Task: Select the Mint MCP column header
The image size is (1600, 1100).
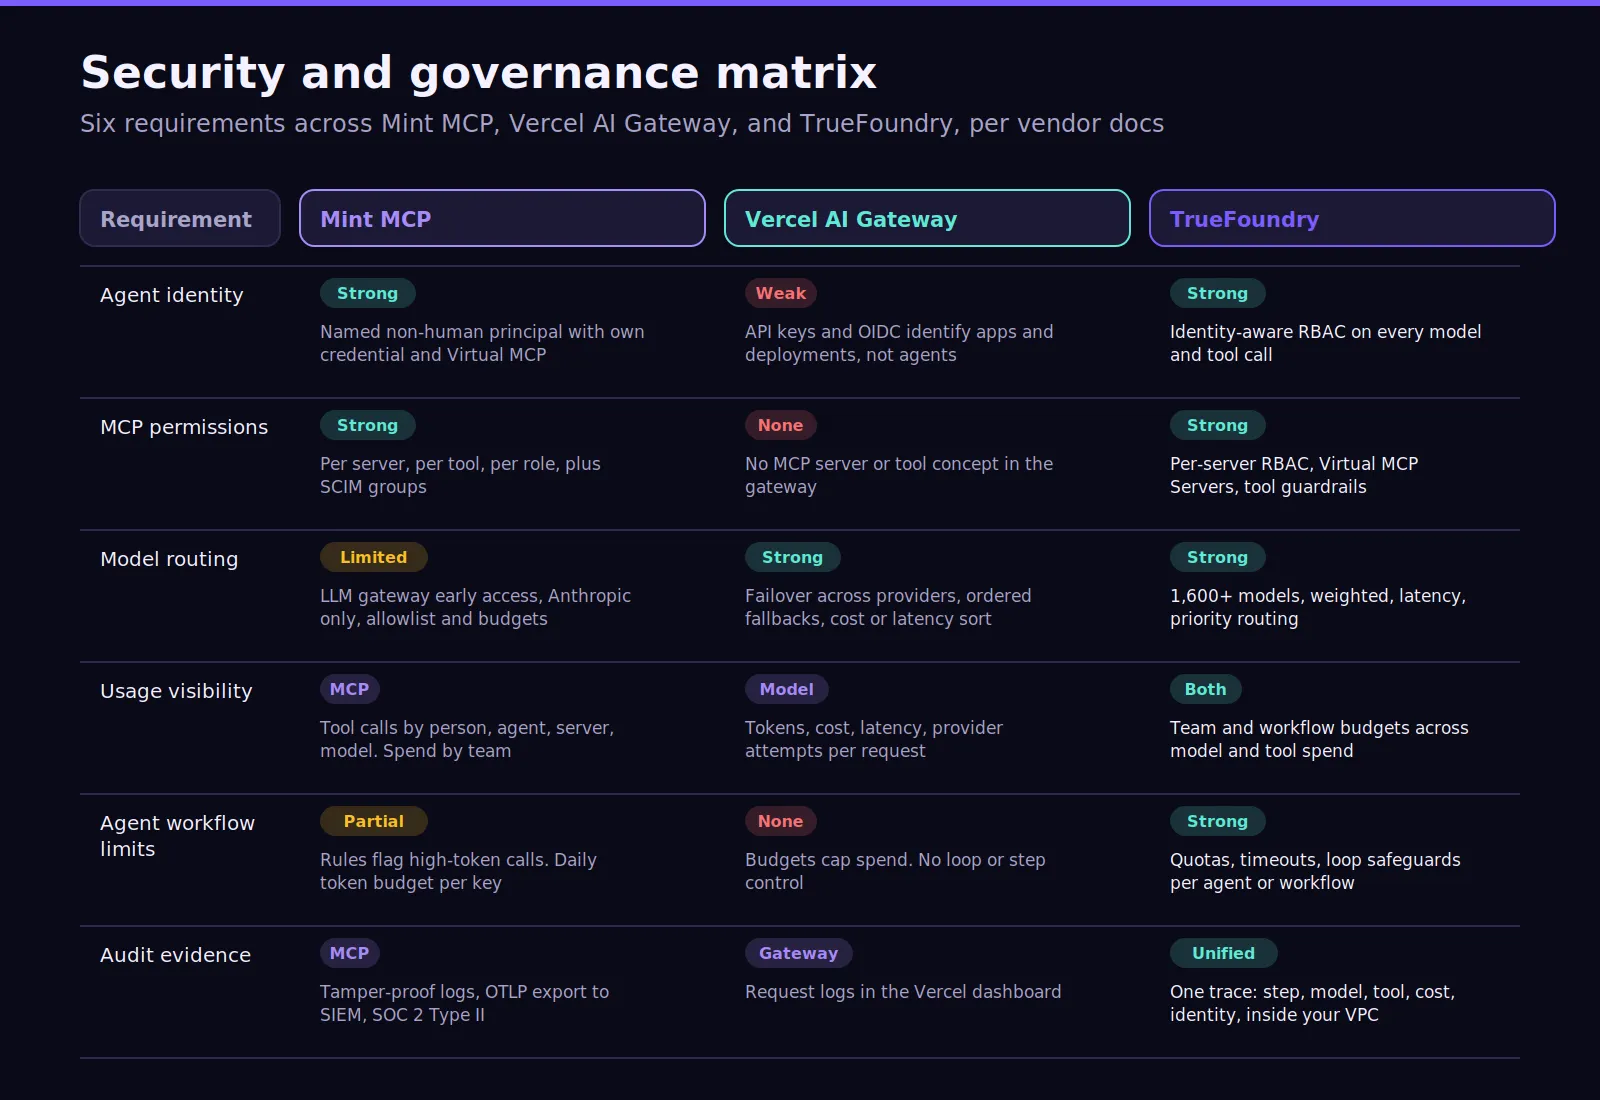Action: pos(502,218)
